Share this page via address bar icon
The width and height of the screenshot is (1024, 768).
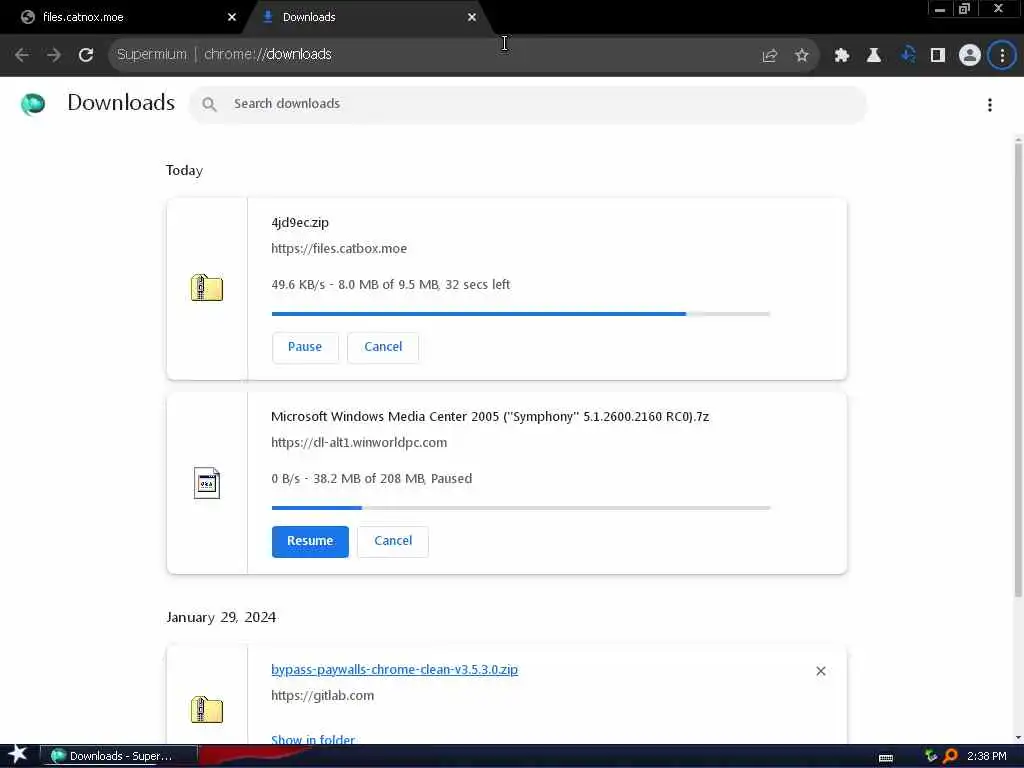click(770, 56)
